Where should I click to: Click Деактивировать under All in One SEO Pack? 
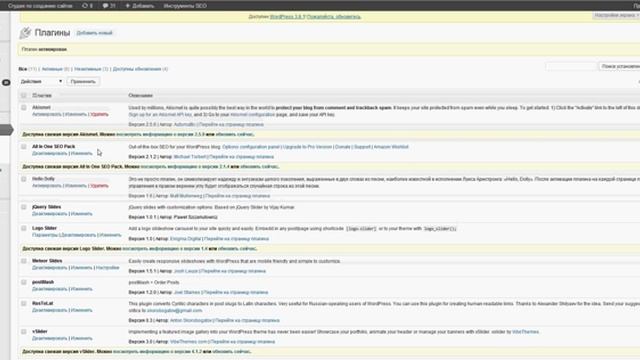[49, 153]
